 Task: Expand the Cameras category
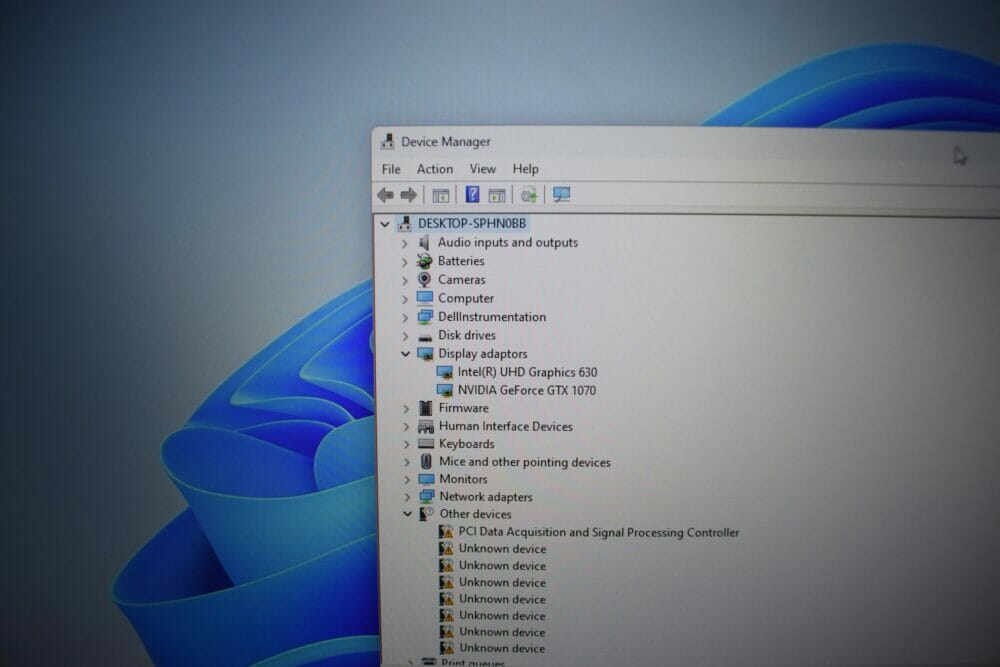tap(404, 280)
